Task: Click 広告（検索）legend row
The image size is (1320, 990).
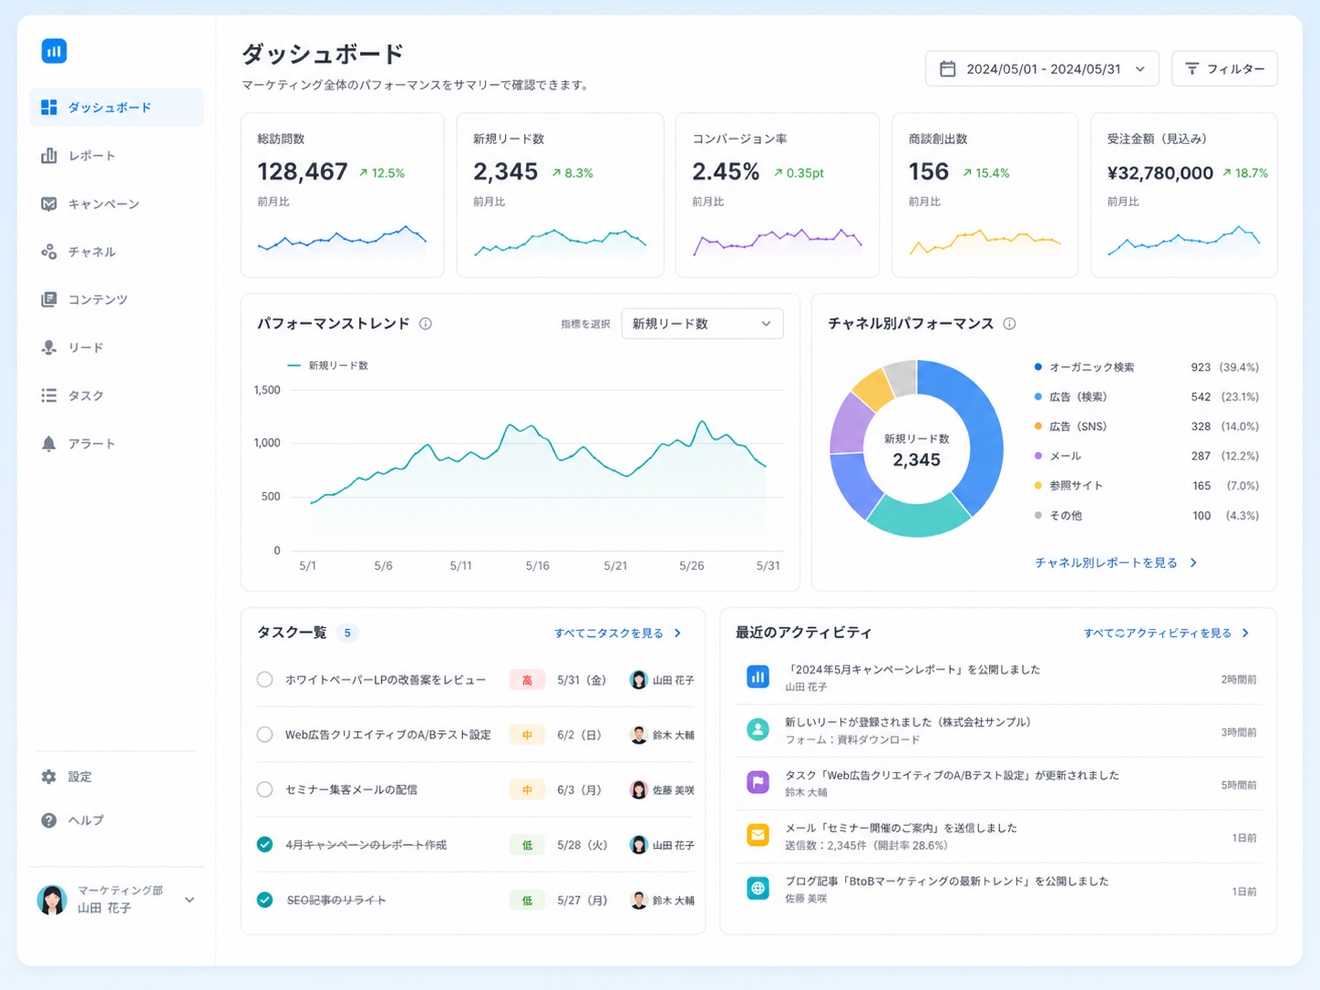Action: [x=1146, y=397]
